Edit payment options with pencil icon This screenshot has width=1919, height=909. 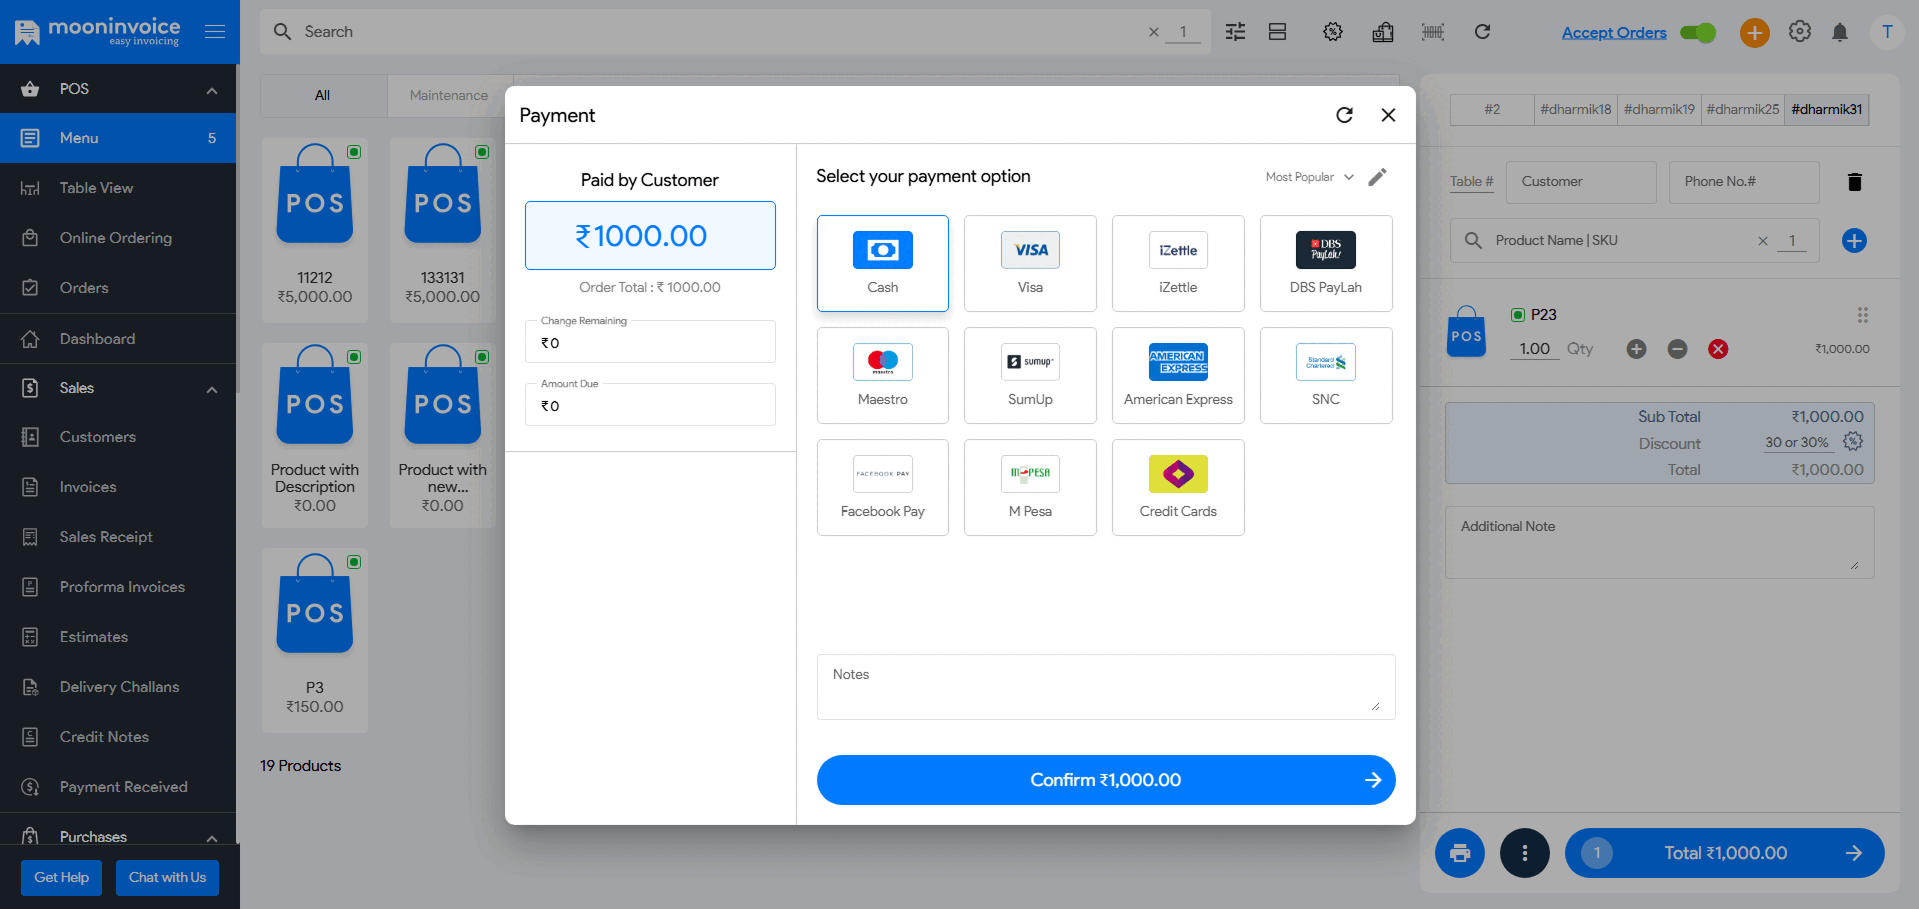click(1377, 177)
